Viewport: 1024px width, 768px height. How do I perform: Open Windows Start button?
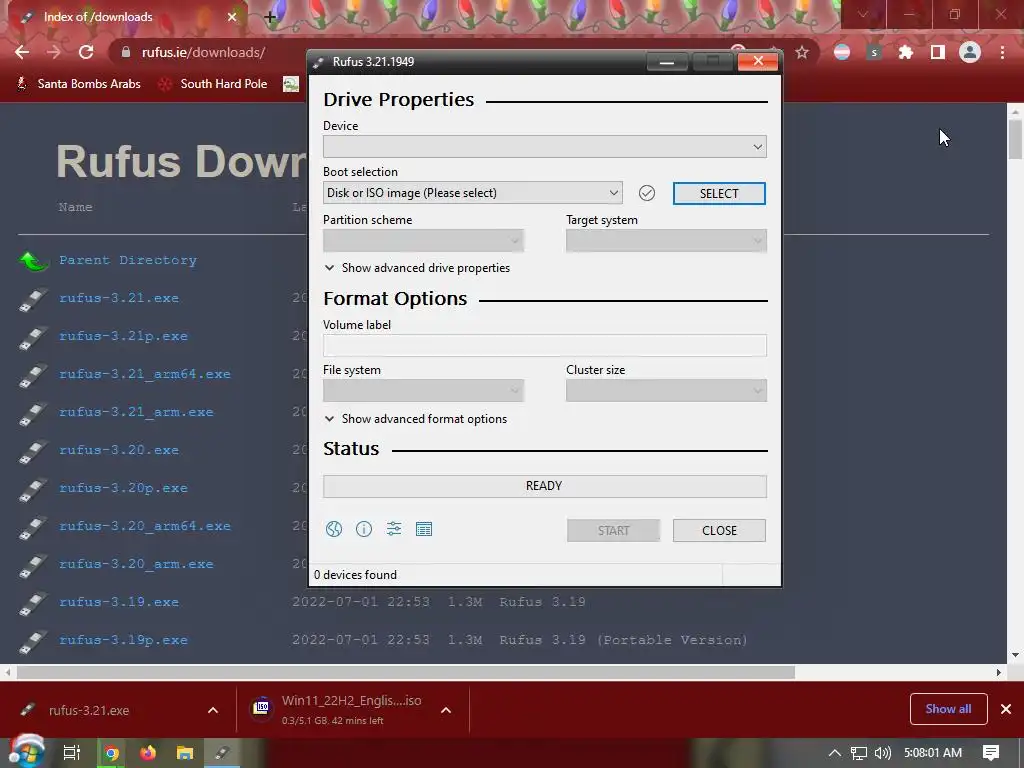coord(27,752)
